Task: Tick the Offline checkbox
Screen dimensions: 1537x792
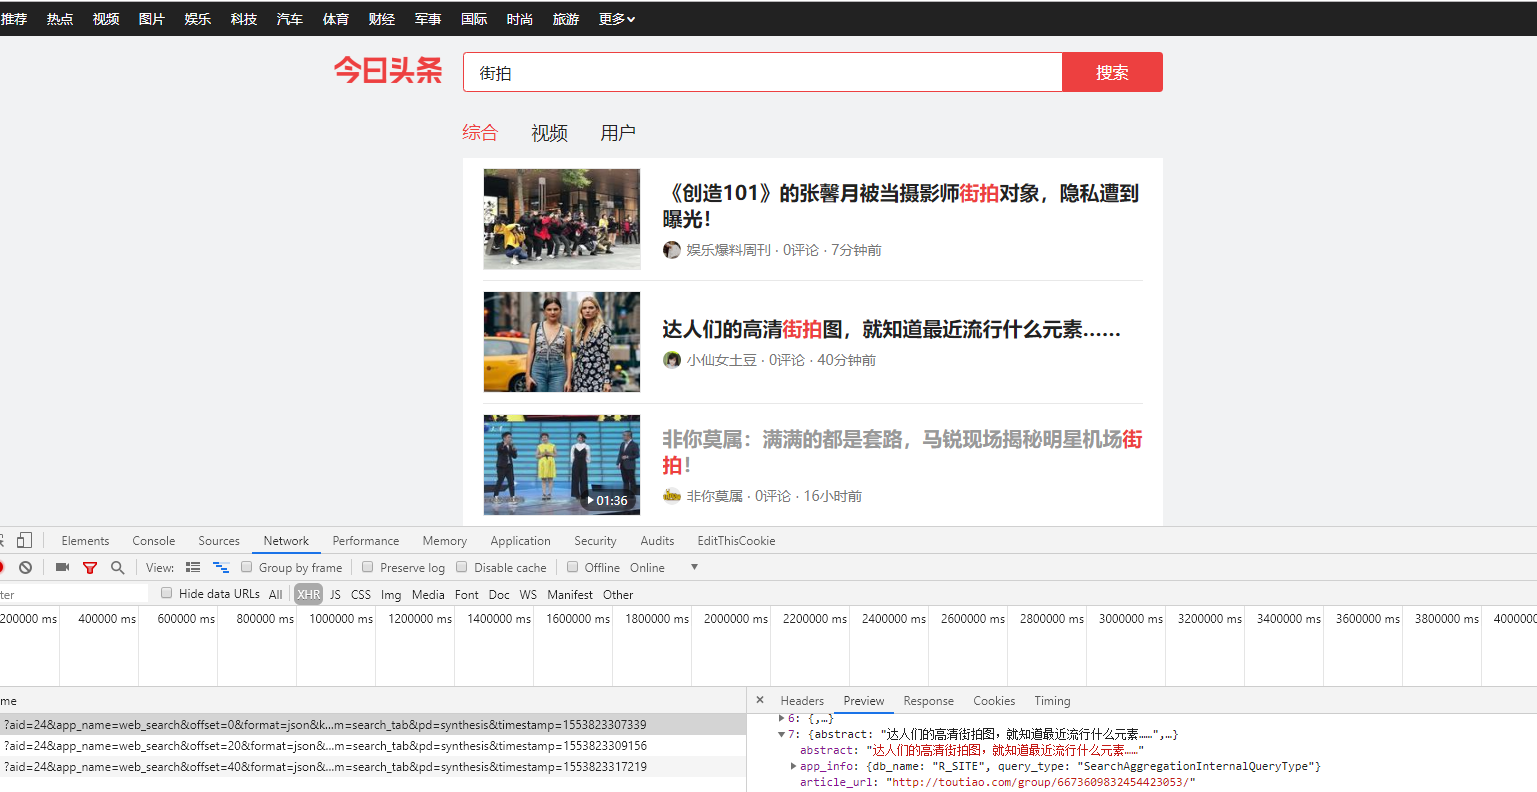Action: point(573,567)
